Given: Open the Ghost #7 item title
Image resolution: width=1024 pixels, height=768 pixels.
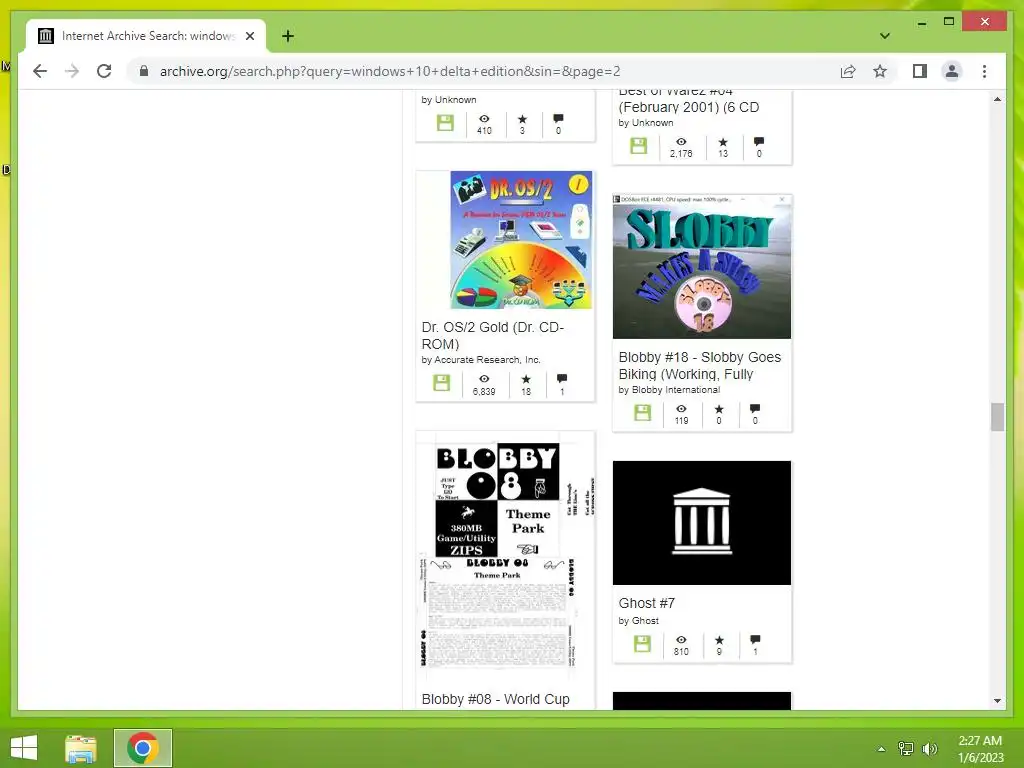Looking at the screenshot, I should [647, 603].
